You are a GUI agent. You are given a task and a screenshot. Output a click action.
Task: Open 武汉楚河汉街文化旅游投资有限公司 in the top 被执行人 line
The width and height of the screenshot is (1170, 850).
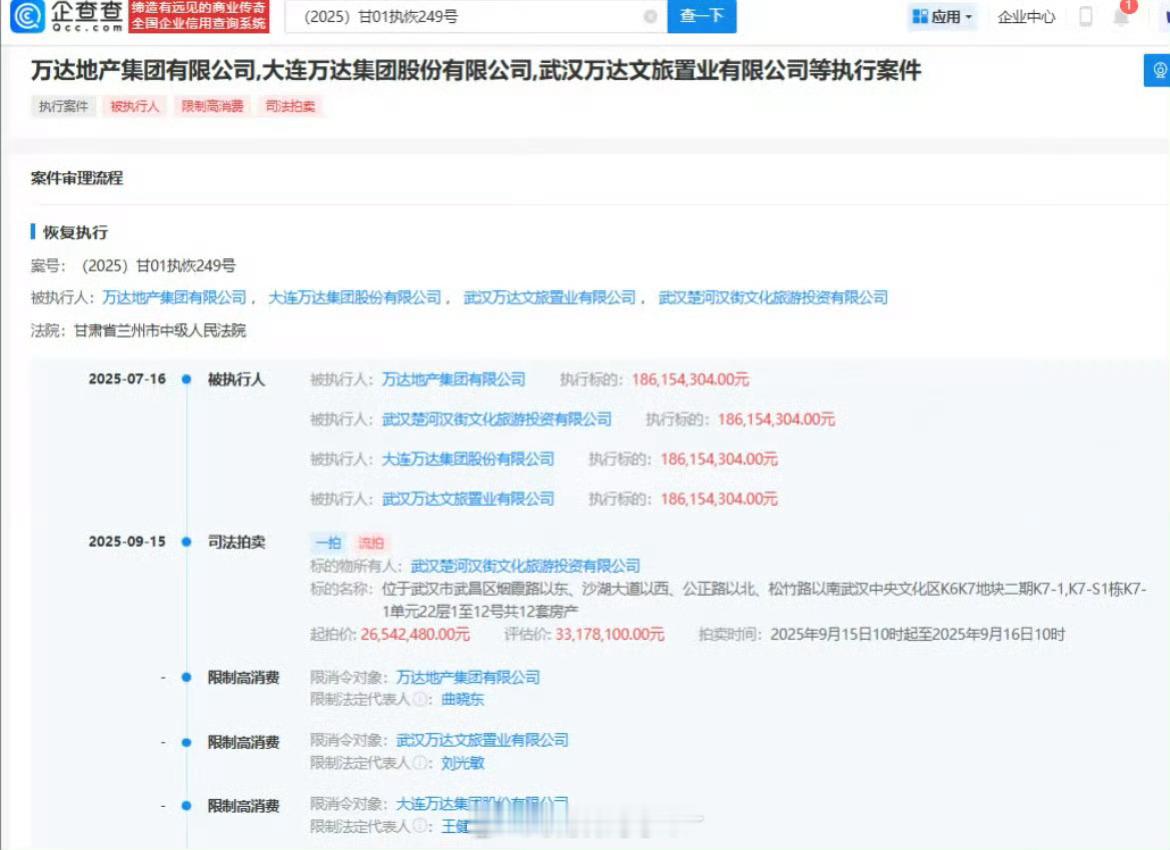tap(773, 297)
